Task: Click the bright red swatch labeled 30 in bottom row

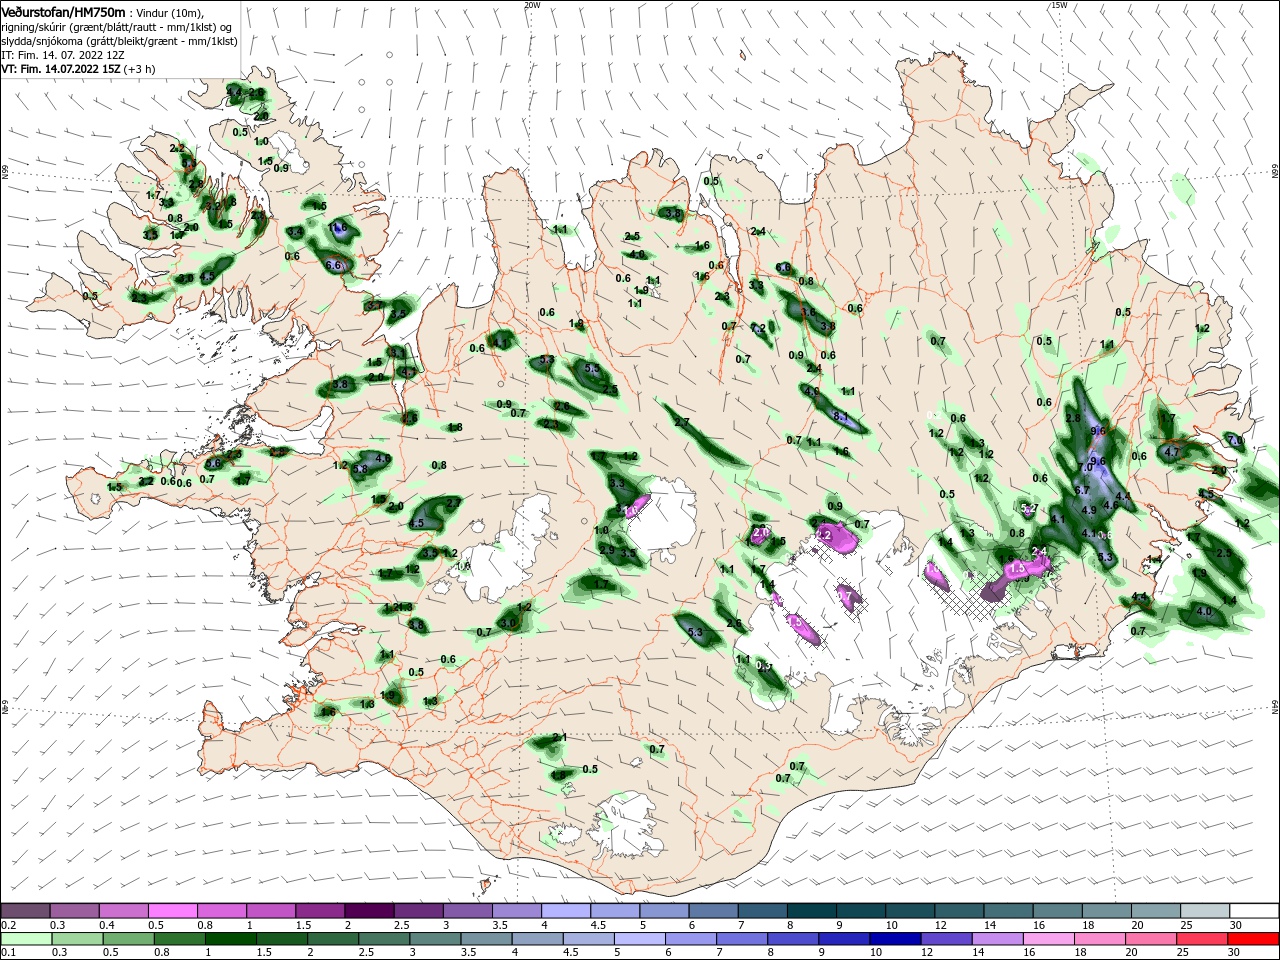Action: coord(1254,939)
